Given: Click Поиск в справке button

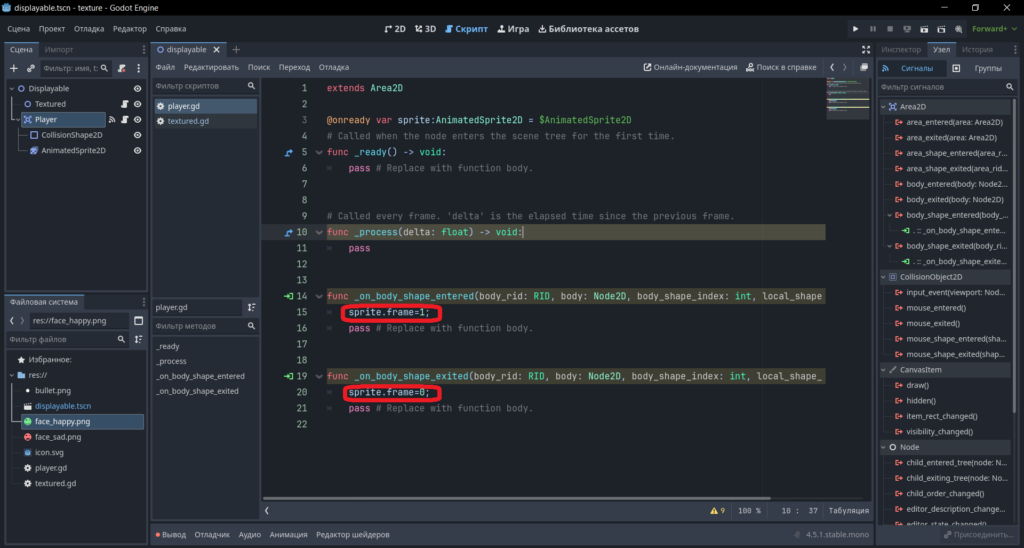Looking at the screenshot, I should [x=781, y=67].
